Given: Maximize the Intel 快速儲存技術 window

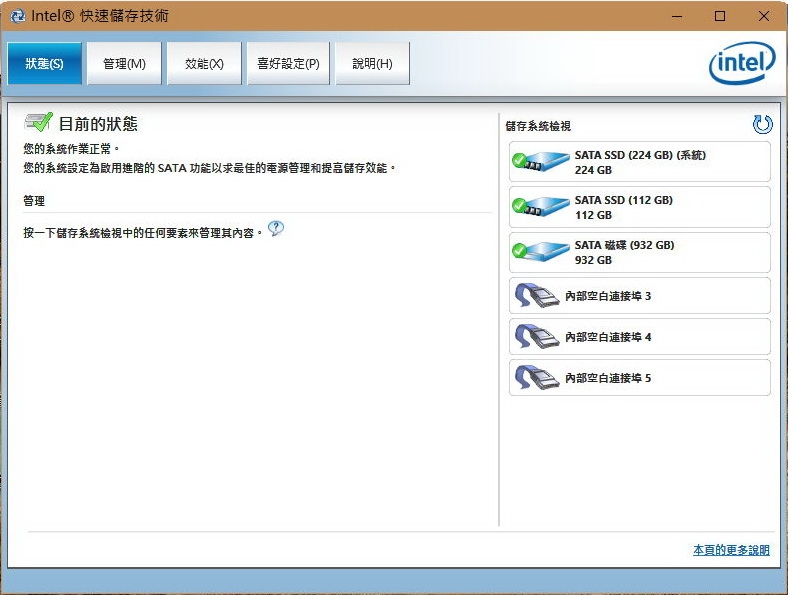Looking at the screenshot, I should [720, 16].
